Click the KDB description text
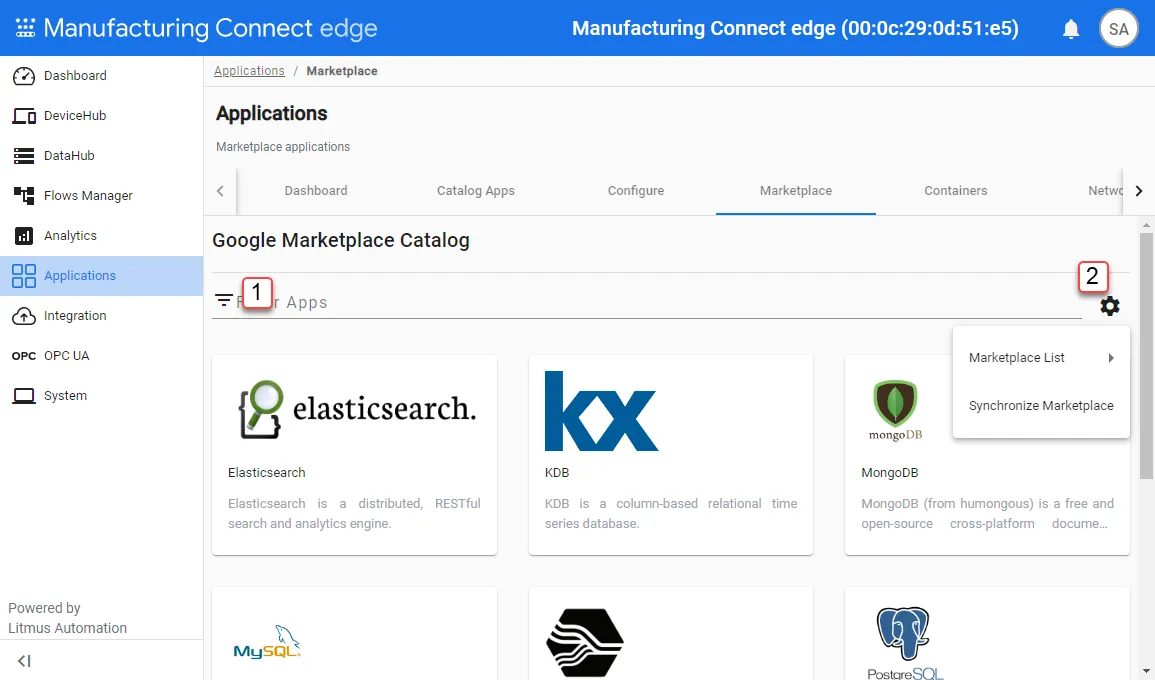The width and height of the screenshot is (1155, 680). [671, 513]
